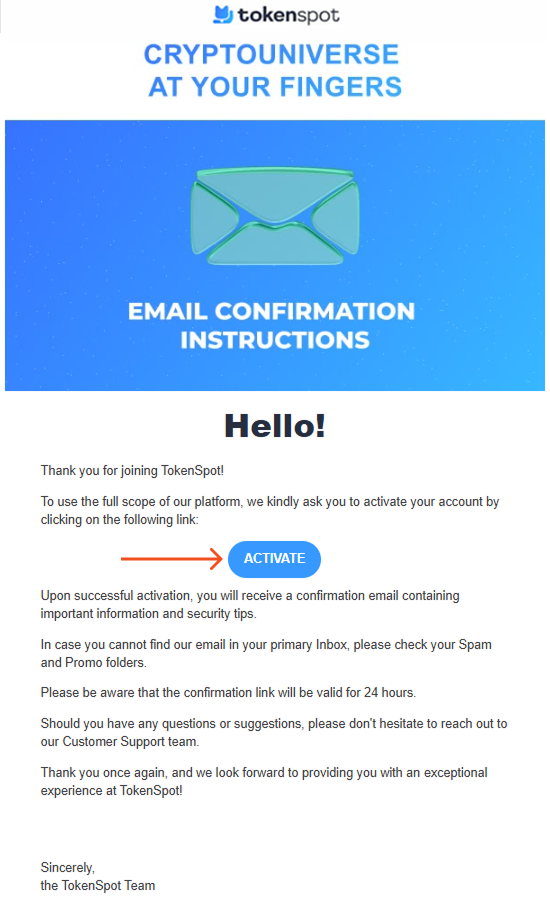Click the tokenspot cat logo icon
550x898 pixels.
tap(223, 14)
